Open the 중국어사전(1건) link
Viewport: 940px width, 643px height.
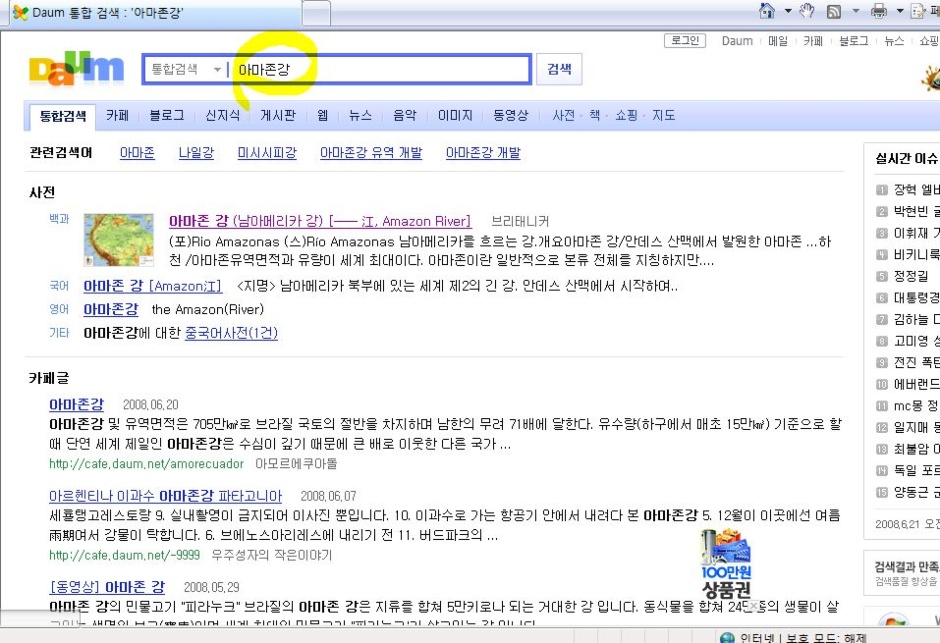coord(231,333)
